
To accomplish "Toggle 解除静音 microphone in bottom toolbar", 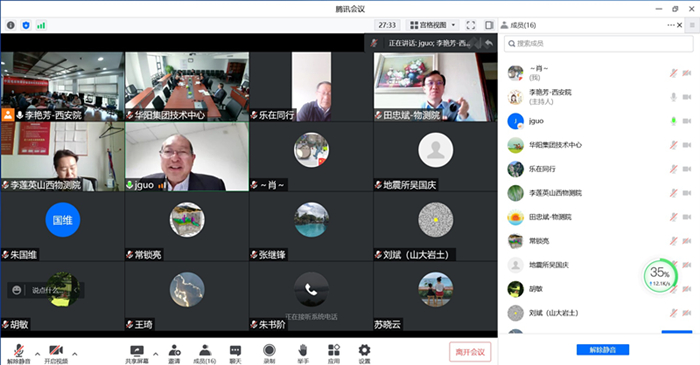I will (x=19, y=354).
